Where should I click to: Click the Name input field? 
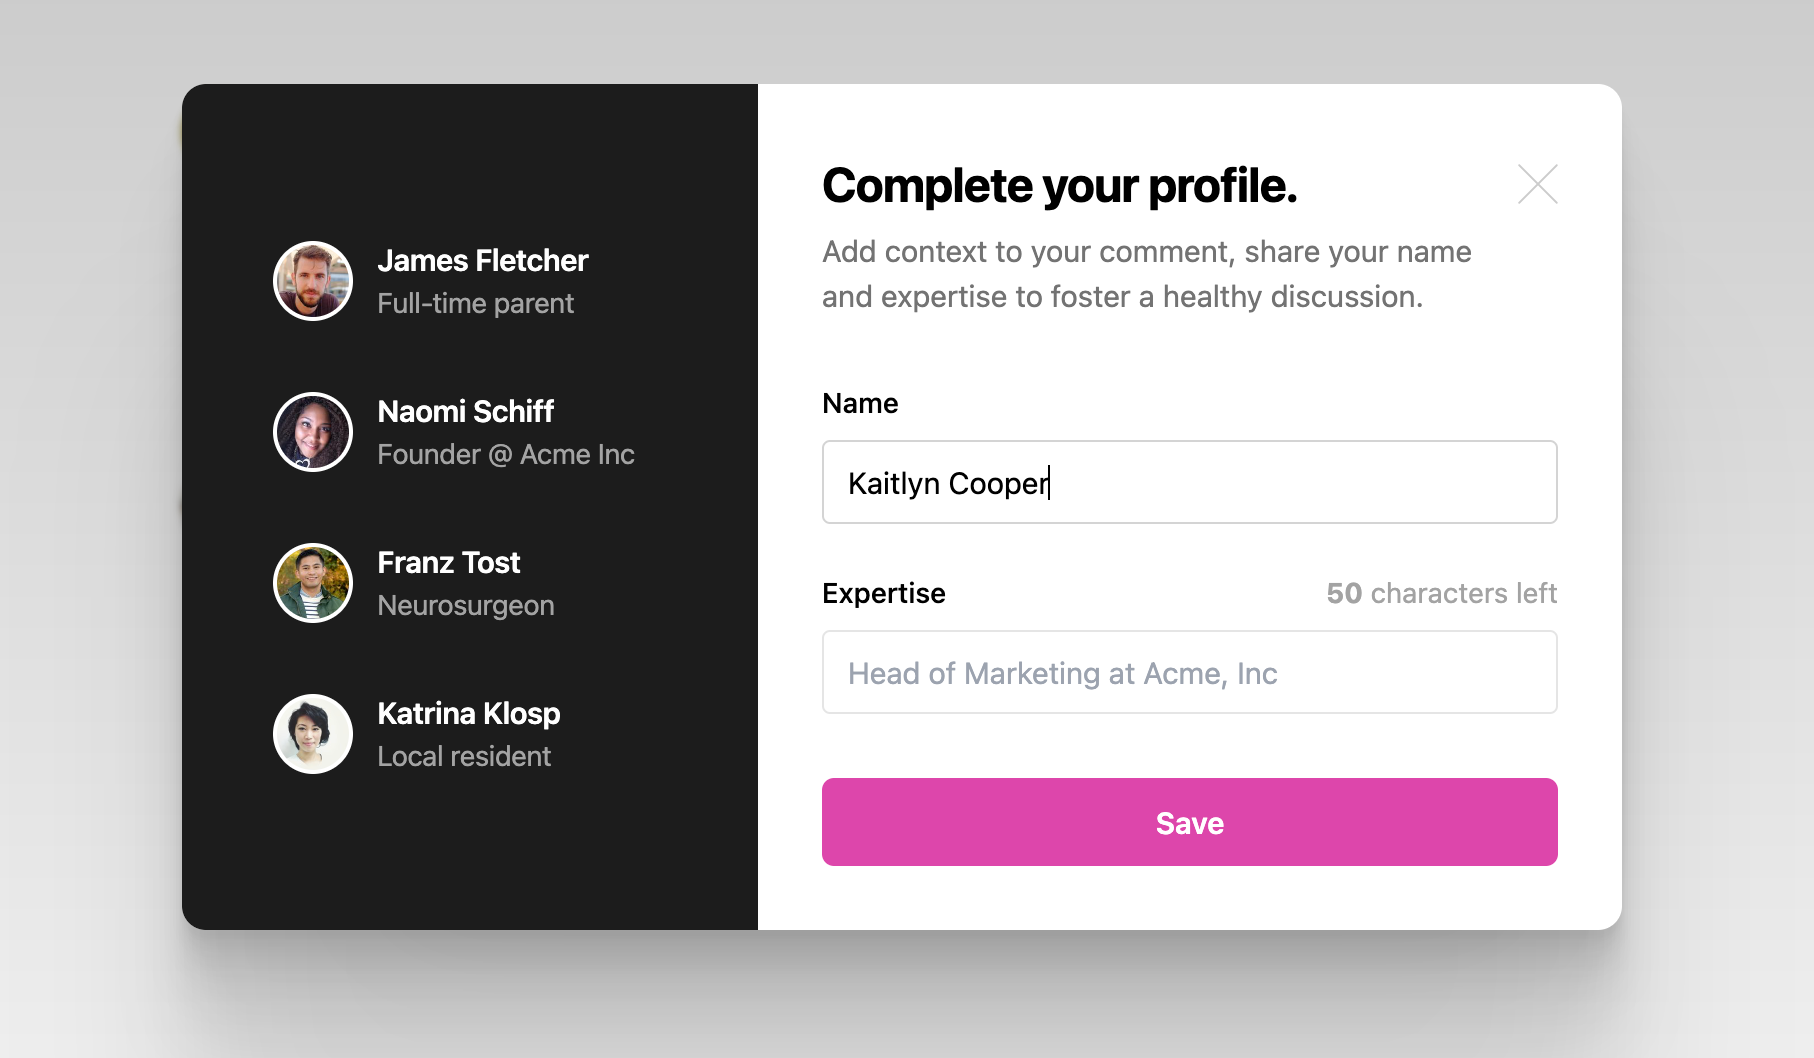pyautogui.click(x=1189, y=482)
